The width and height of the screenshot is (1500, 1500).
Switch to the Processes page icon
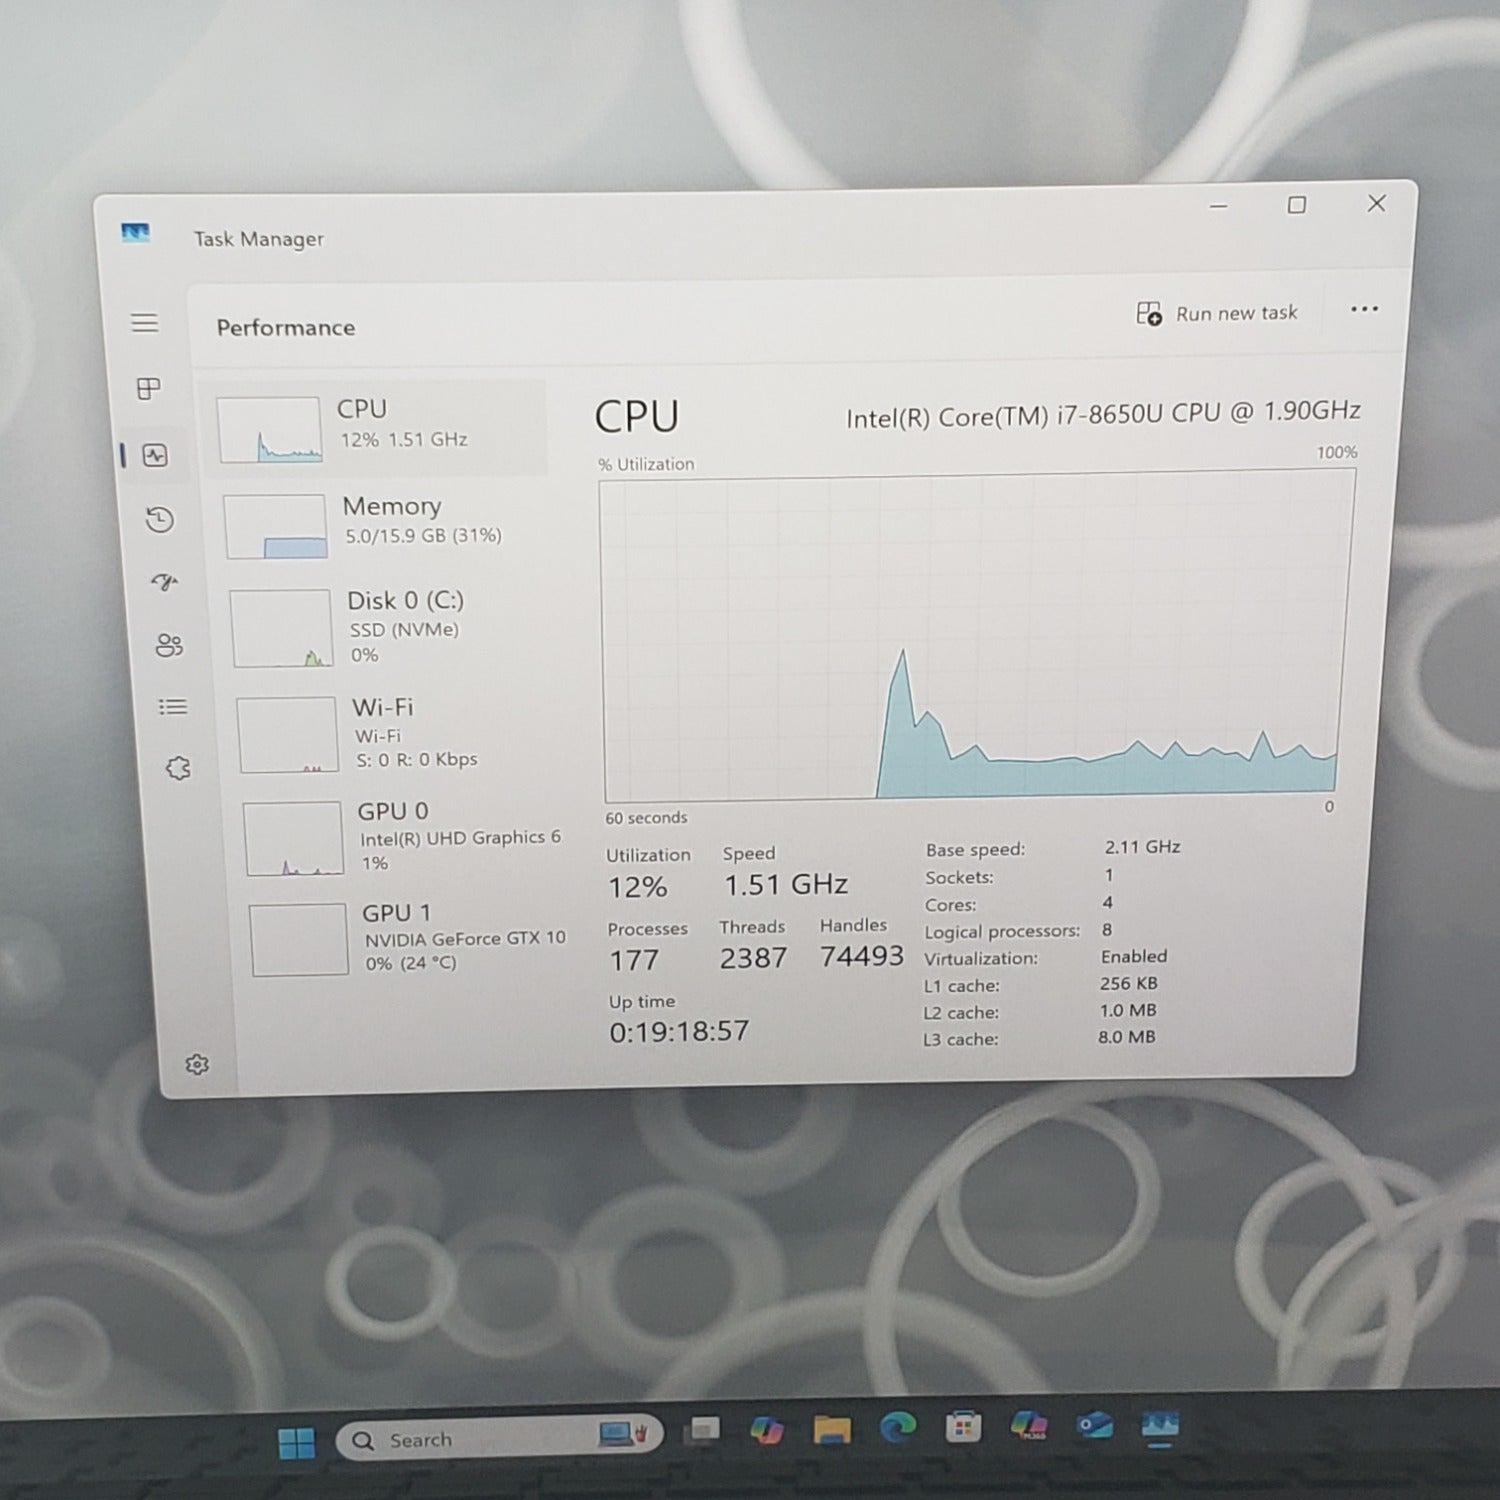coord(149,389)
